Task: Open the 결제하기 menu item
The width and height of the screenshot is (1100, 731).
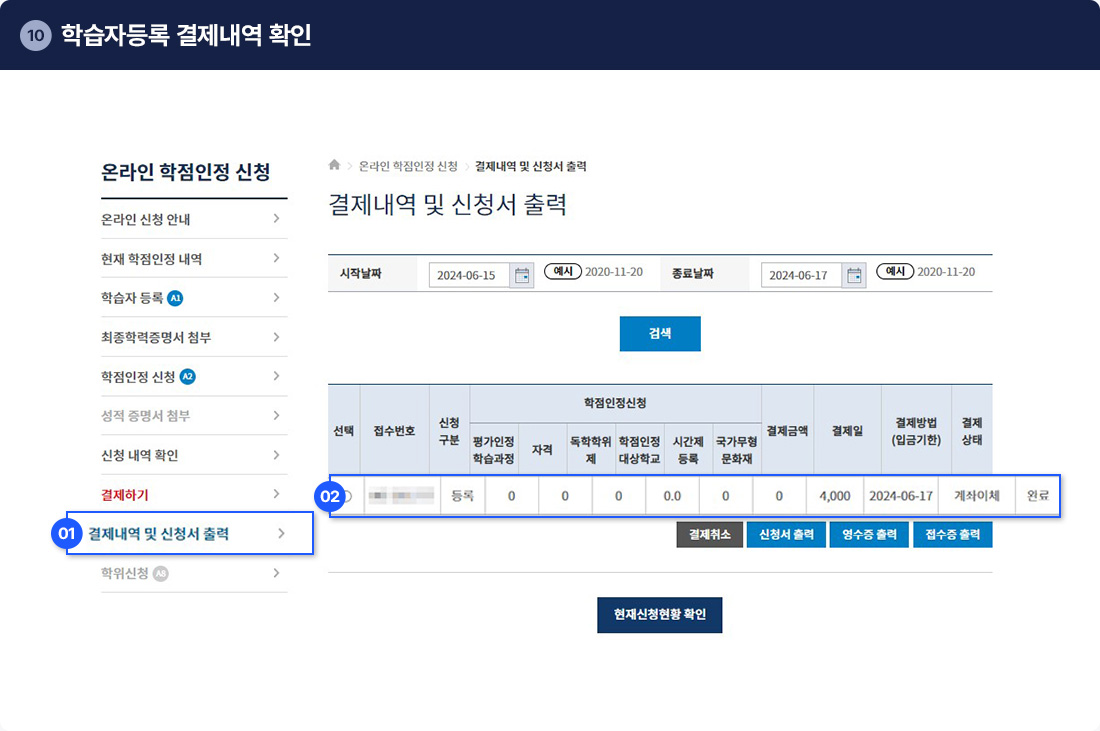Action: [x=125, y=495]
